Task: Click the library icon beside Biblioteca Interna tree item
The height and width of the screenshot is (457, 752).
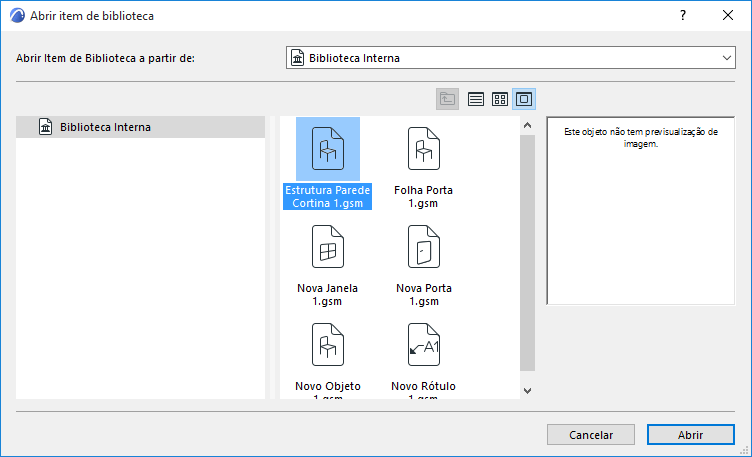Action: click(x=46, y=127)
